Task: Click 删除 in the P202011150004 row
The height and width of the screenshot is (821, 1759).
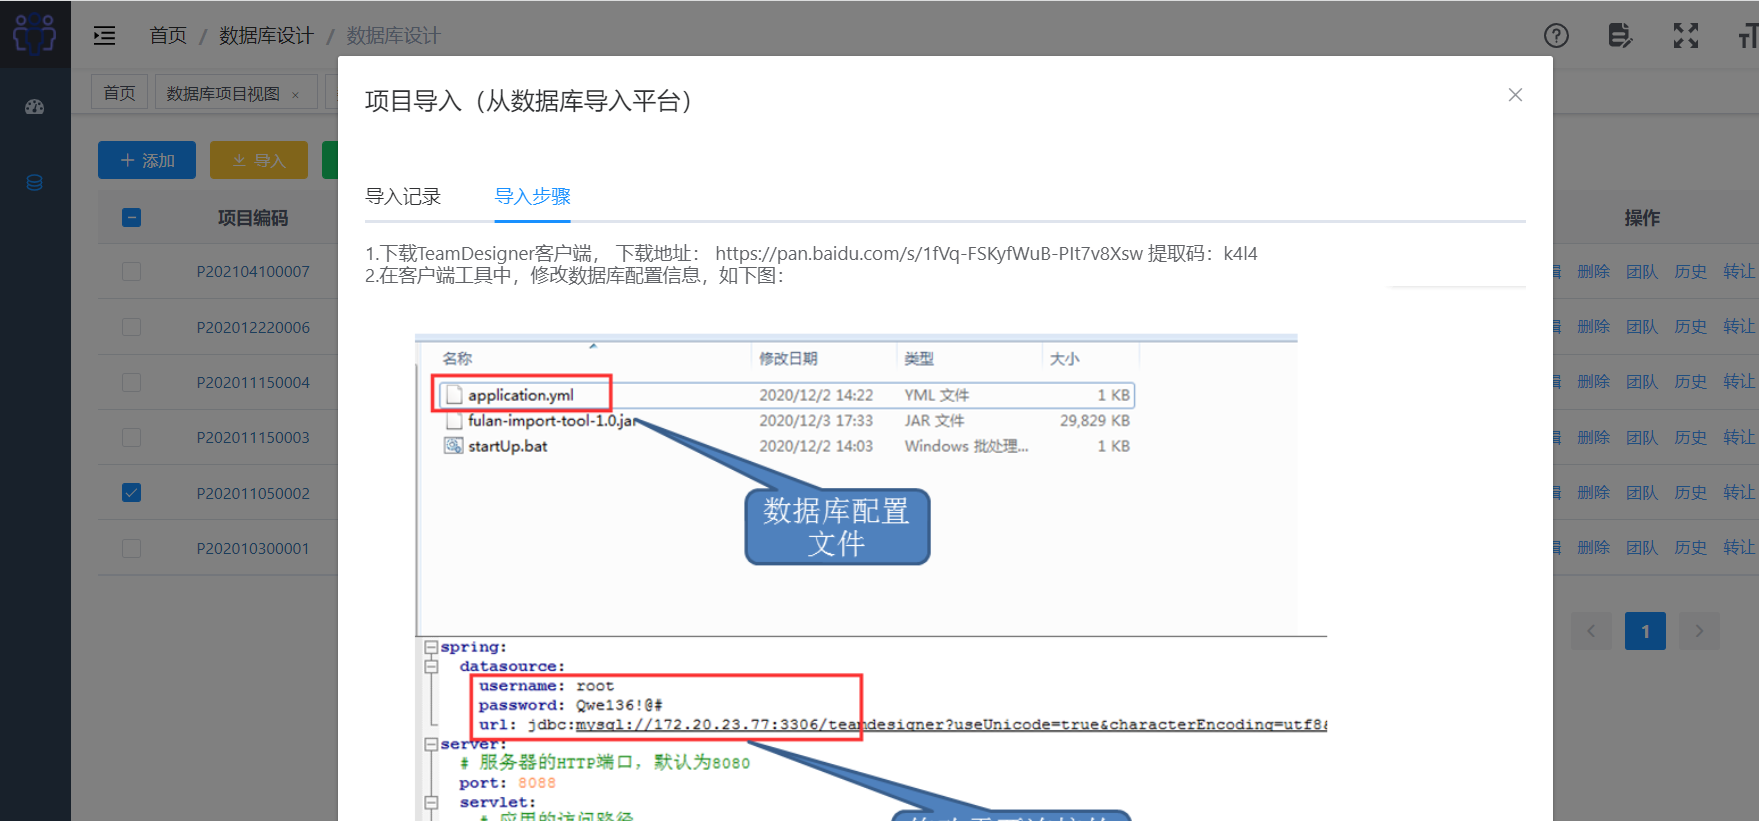Action: coord(1593,382)
